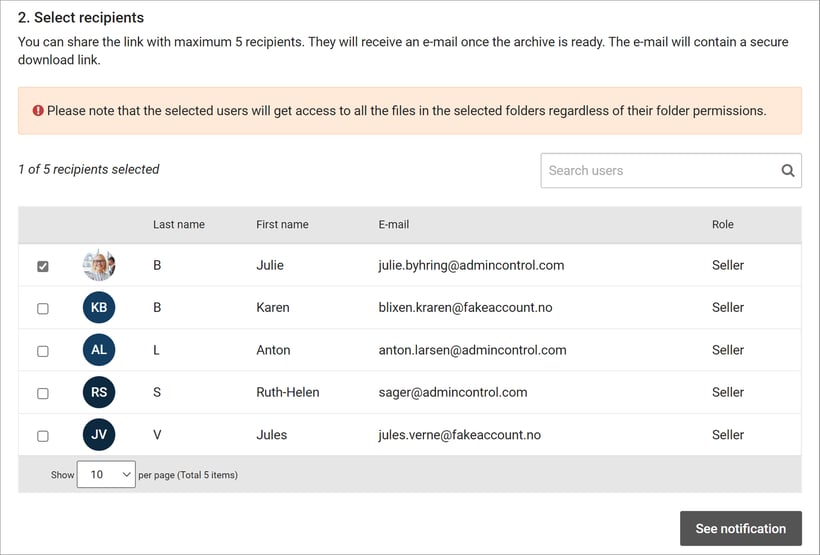Click the AL avatar icon

tap(99, 350)
